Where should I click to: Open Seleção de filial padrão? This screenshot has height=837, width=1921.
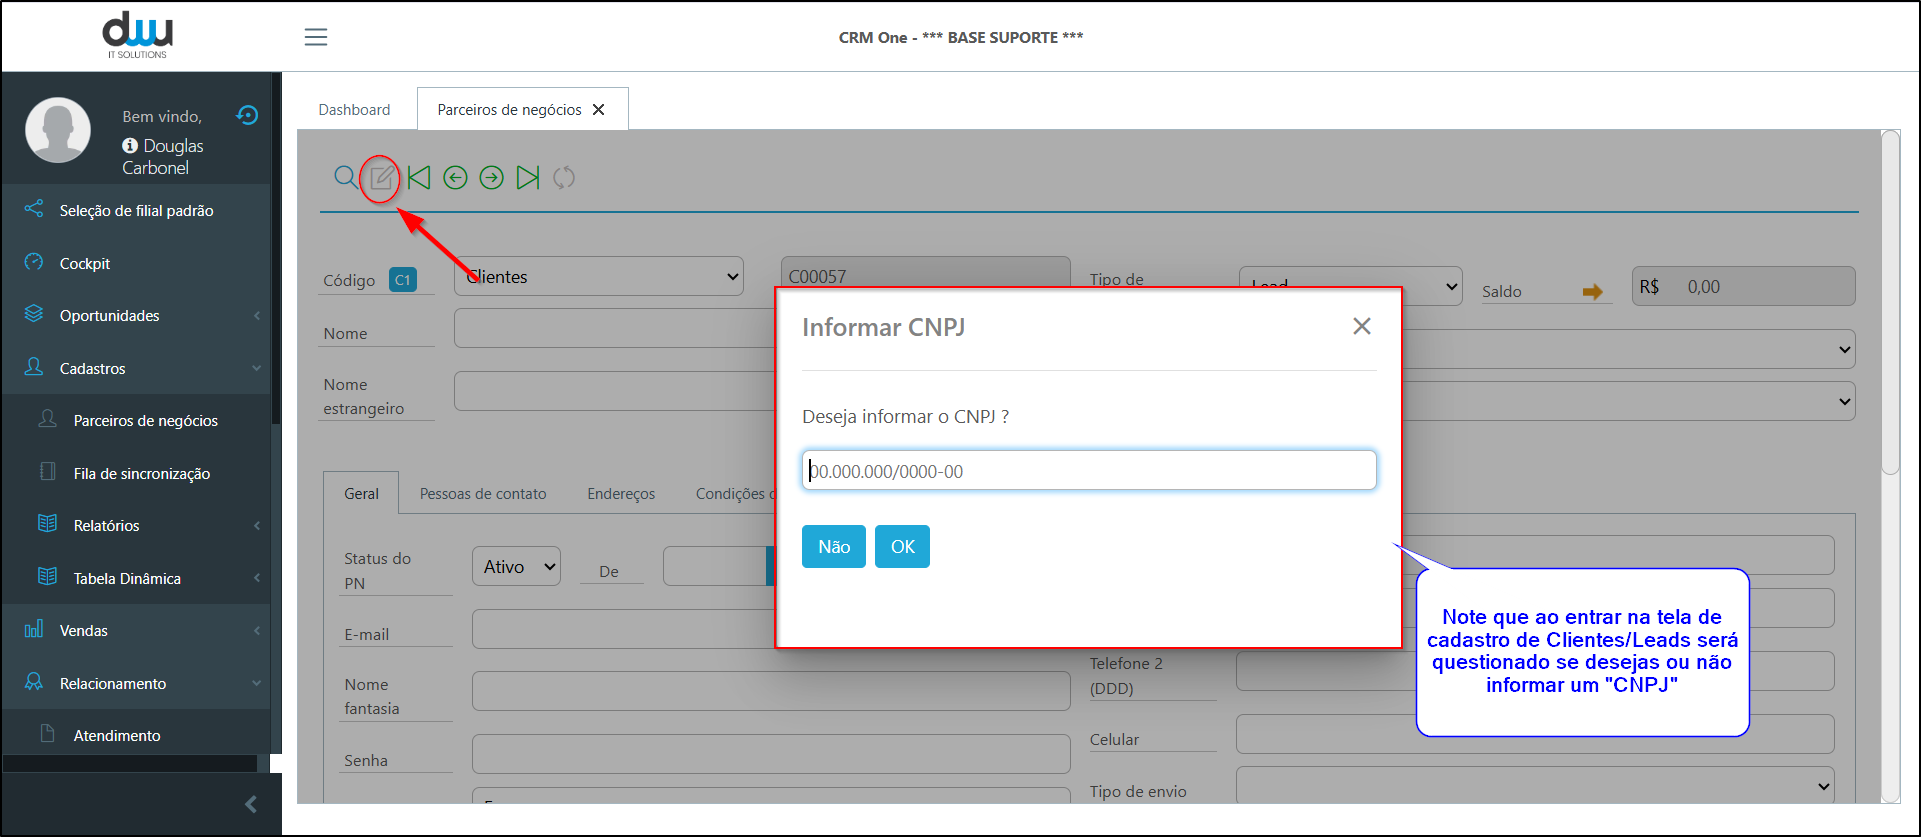pyautogui.click(x=137, y=210)
